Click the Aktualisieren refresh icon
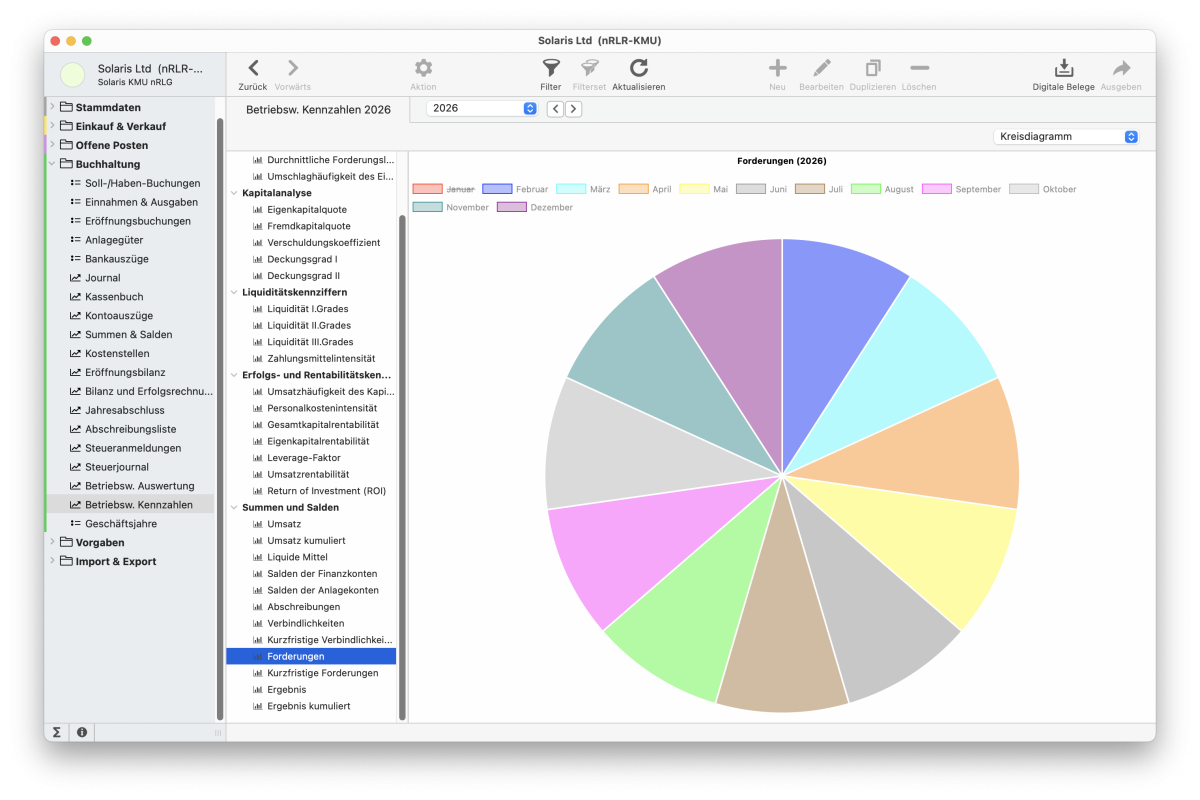The image size is (1200, 800). 638,68
